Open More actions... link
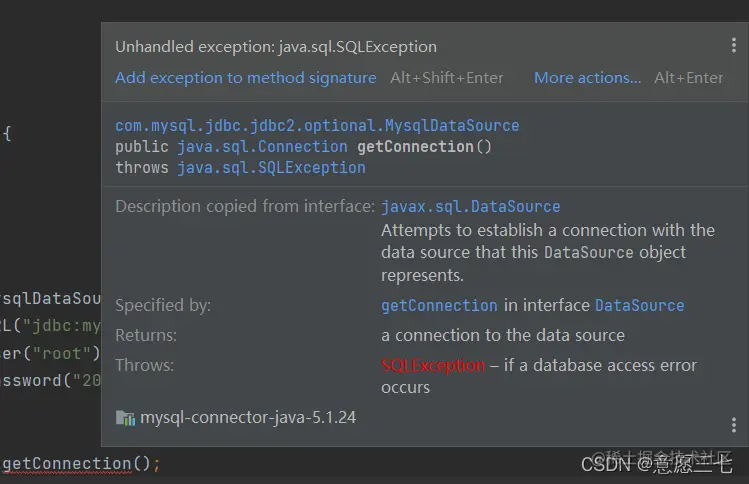The width and height of the screenshot is (749, 484). click(588, 77)
